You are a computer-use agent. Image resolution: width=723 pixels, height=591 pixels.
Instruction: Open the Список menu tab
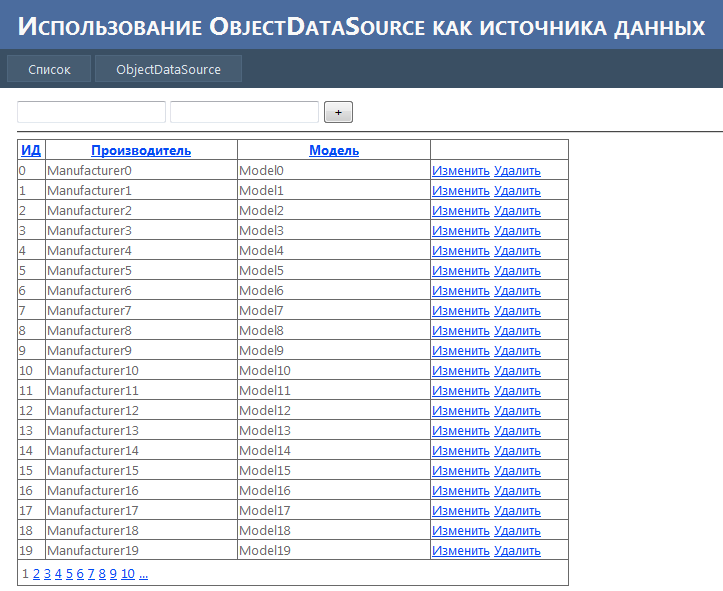(x=49, y=69)
